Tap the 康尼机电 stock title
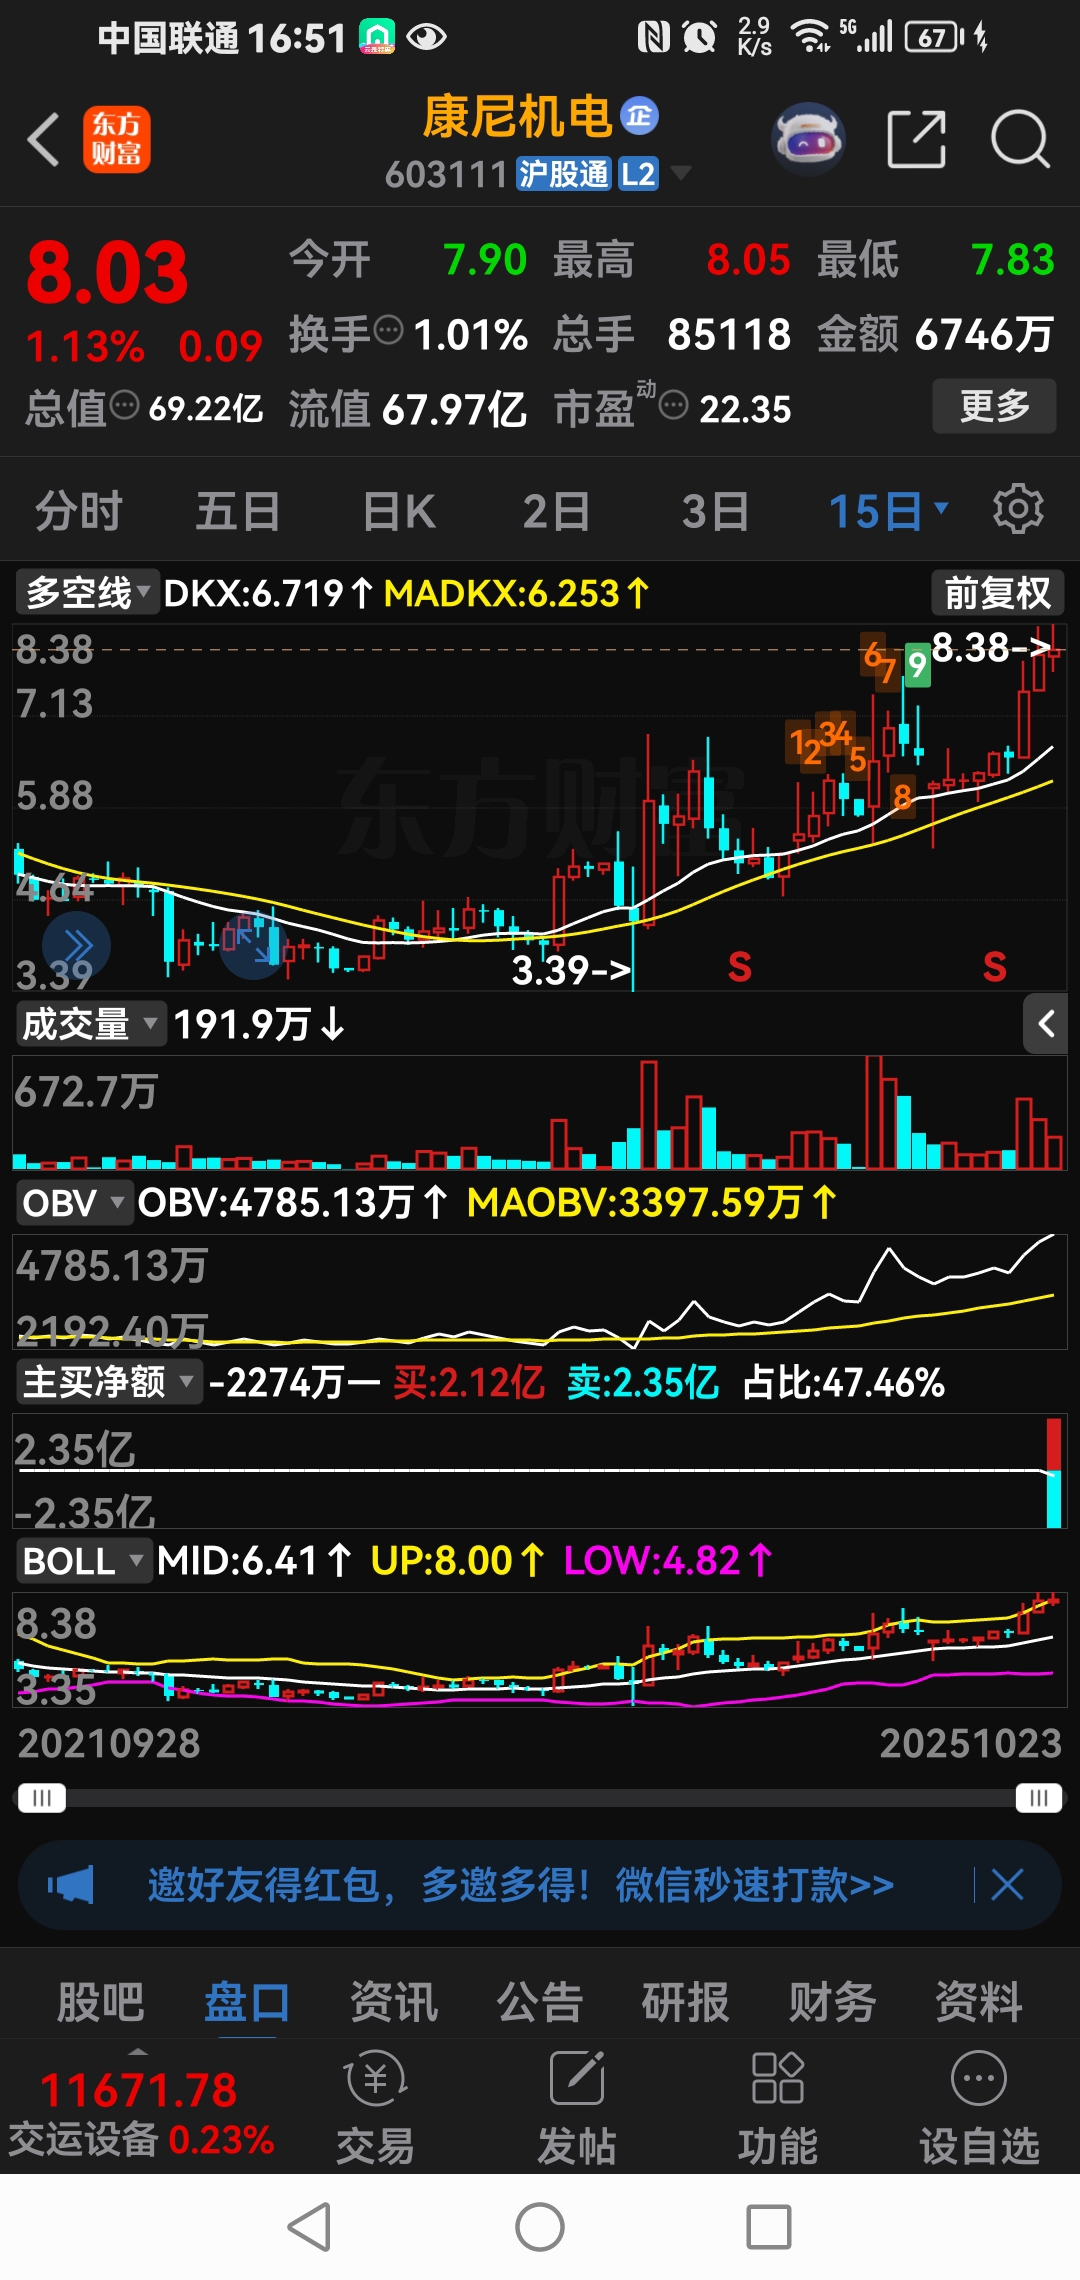This screenshot has width=1080, height=2280. tap(517, 117)
